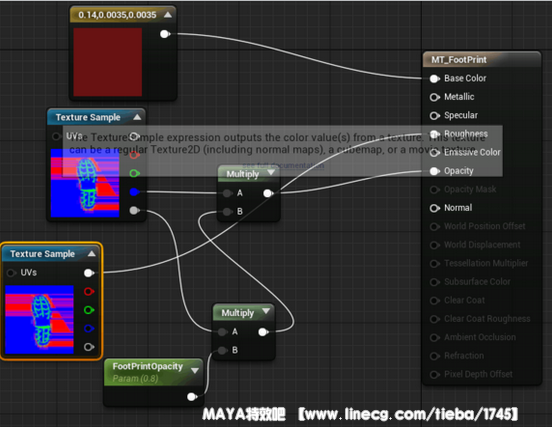Click the disabled Opacity Mask pin
Viewport: 552px width, 431px height.
(434, 189)
